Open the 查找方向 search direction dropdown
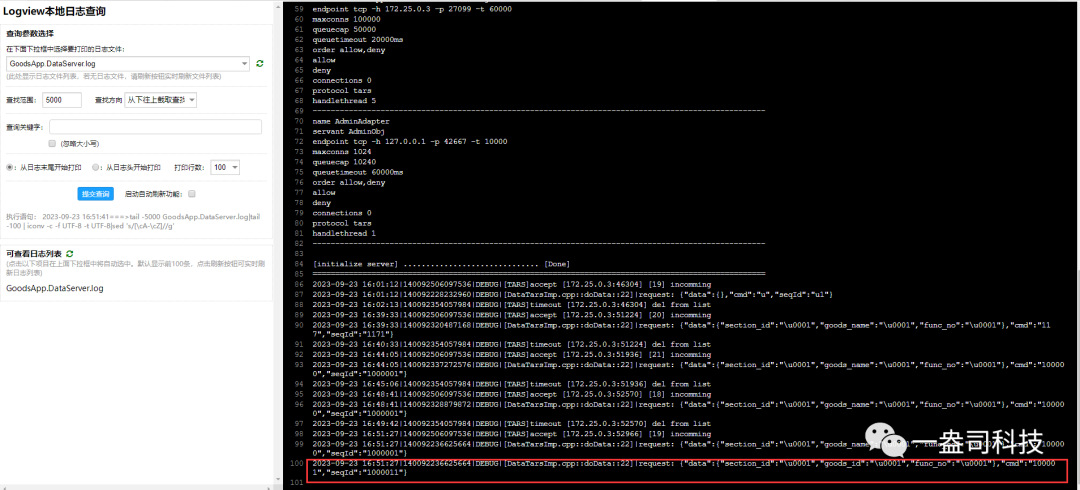1080x490 pixels. coord(160,100)
